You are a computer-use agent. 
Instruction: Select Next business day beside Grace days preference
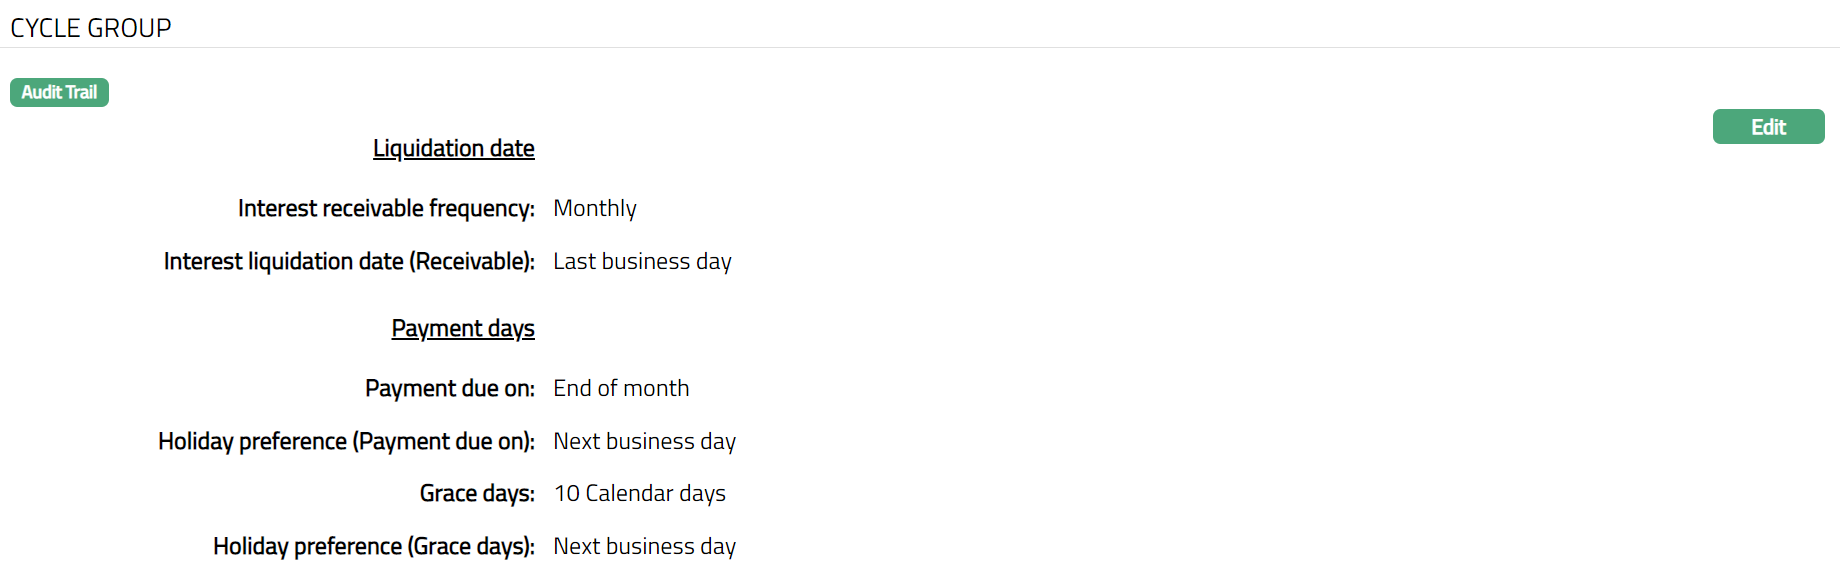(644, 547)
